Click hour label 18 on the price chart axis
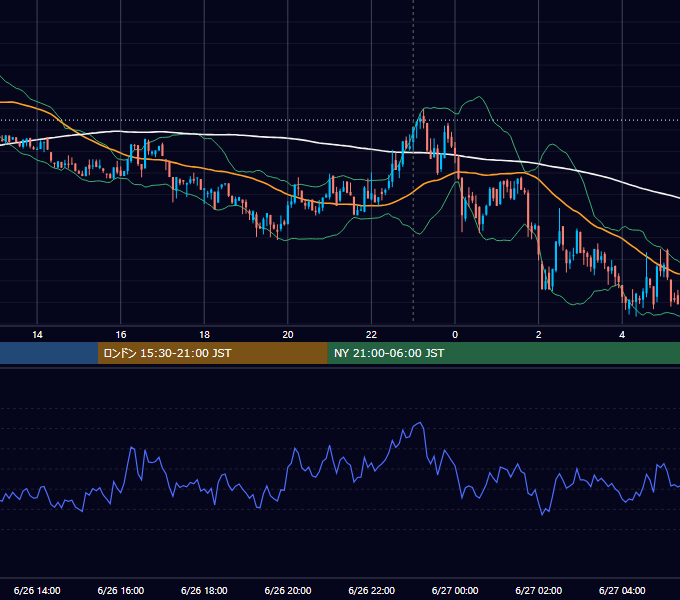This screenshot has height=600, width=680. point(204,334)
